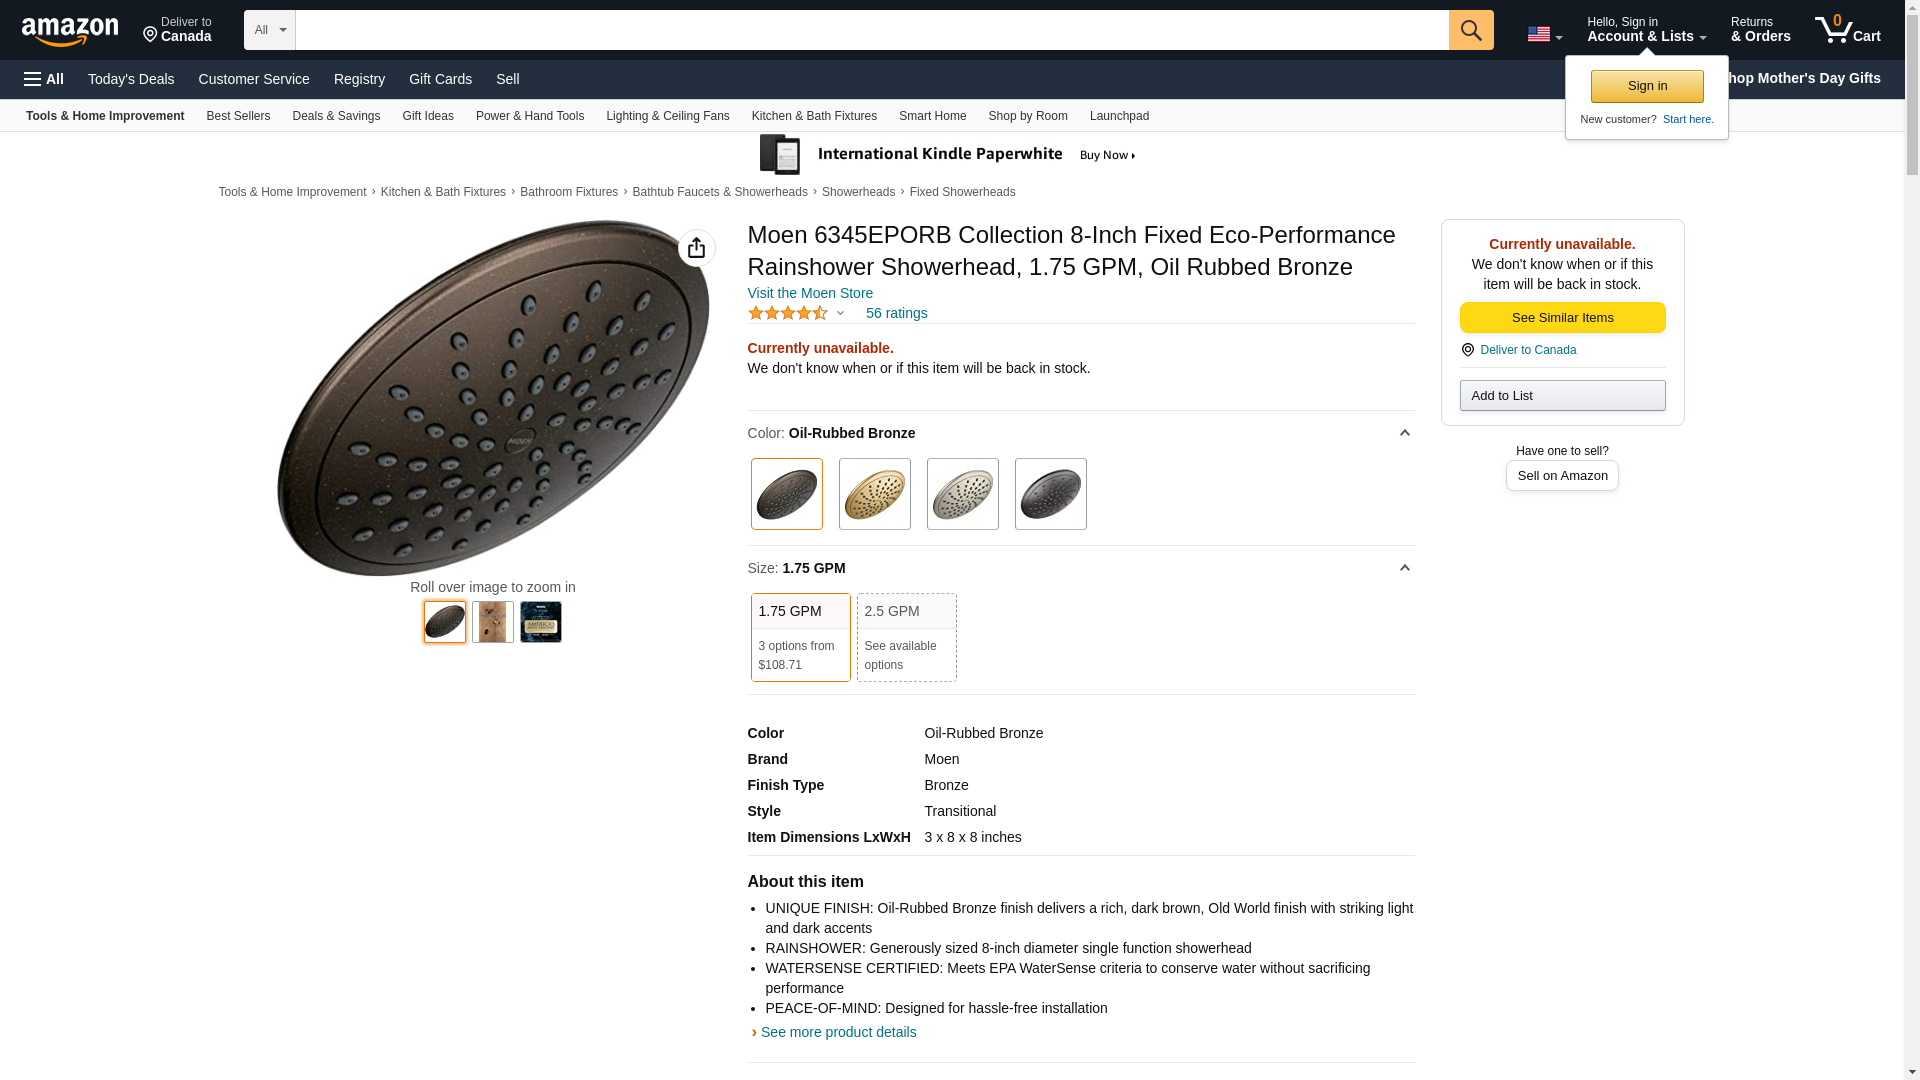The image size is (1920, 1080).
Task: Click the US flag language selector
Action: click(1543, 34)
